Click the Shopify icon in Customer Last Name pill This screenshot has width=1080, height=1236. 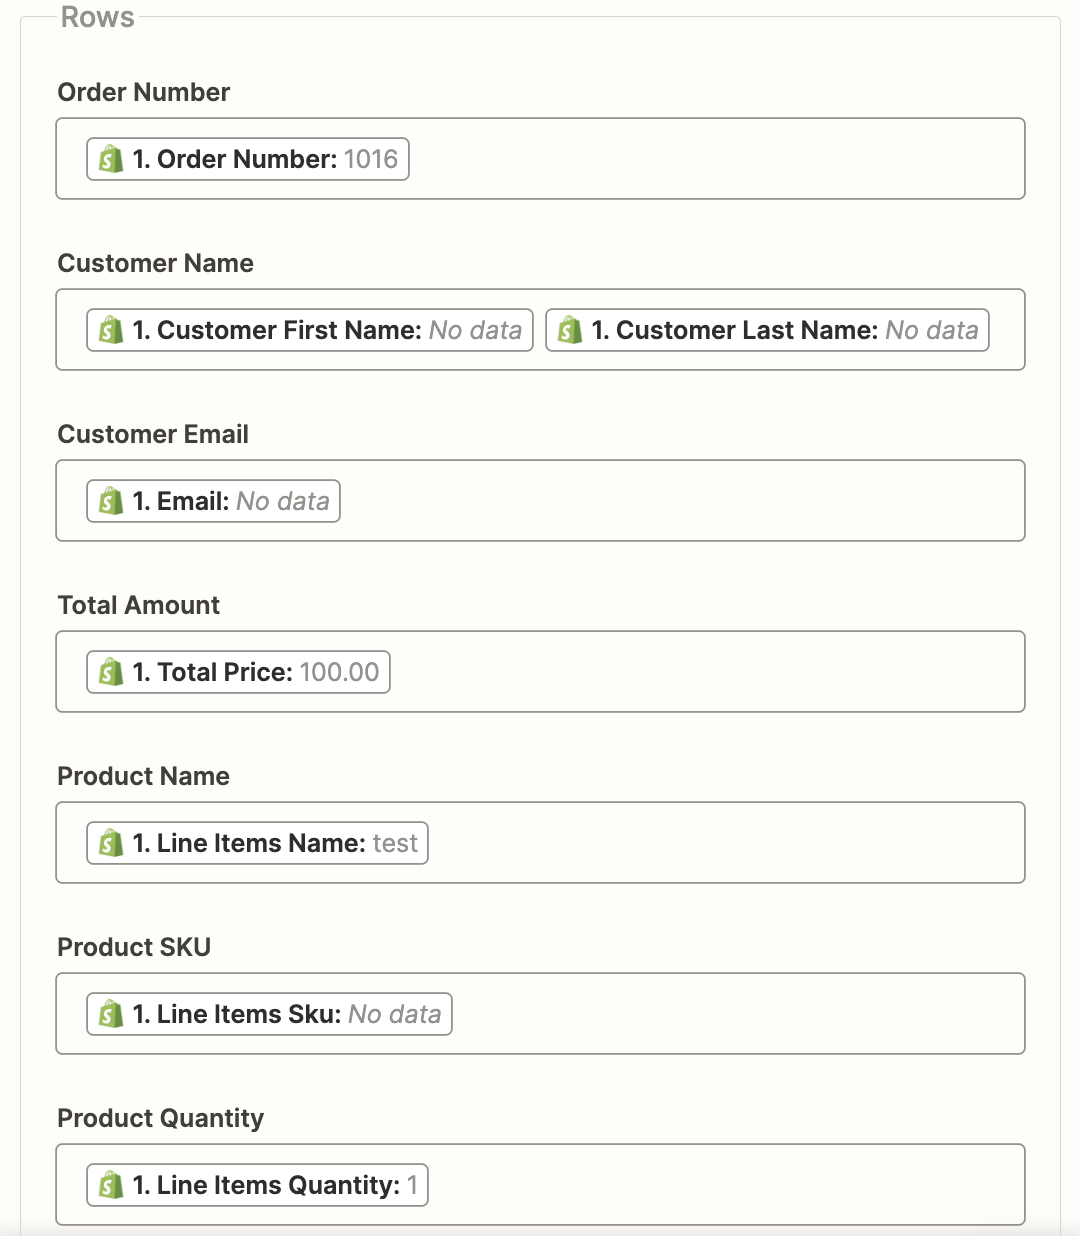click(569, 329)
